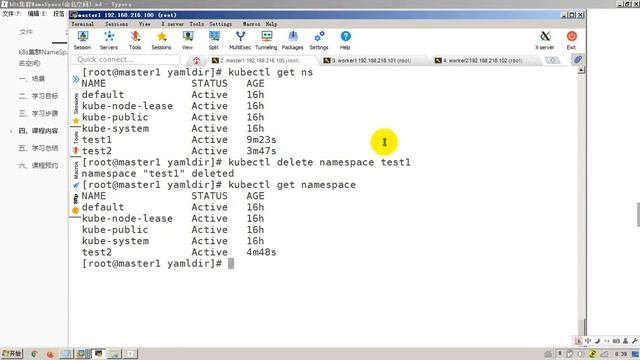640x360 pixels.
Task: Click the 'test1' row showing 9m23s
Action: coord(179,140)
